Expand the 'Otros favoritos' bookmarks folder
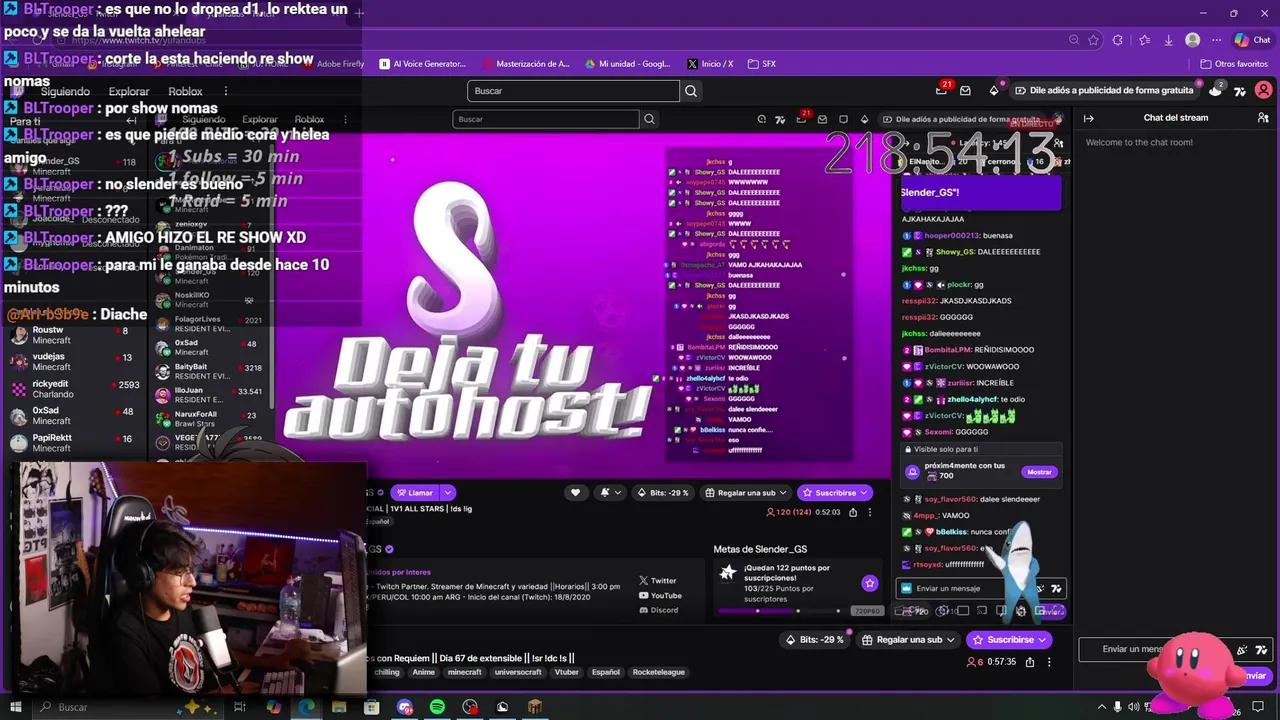This screenshot has height=720, width=1280. coord(1234,64)
